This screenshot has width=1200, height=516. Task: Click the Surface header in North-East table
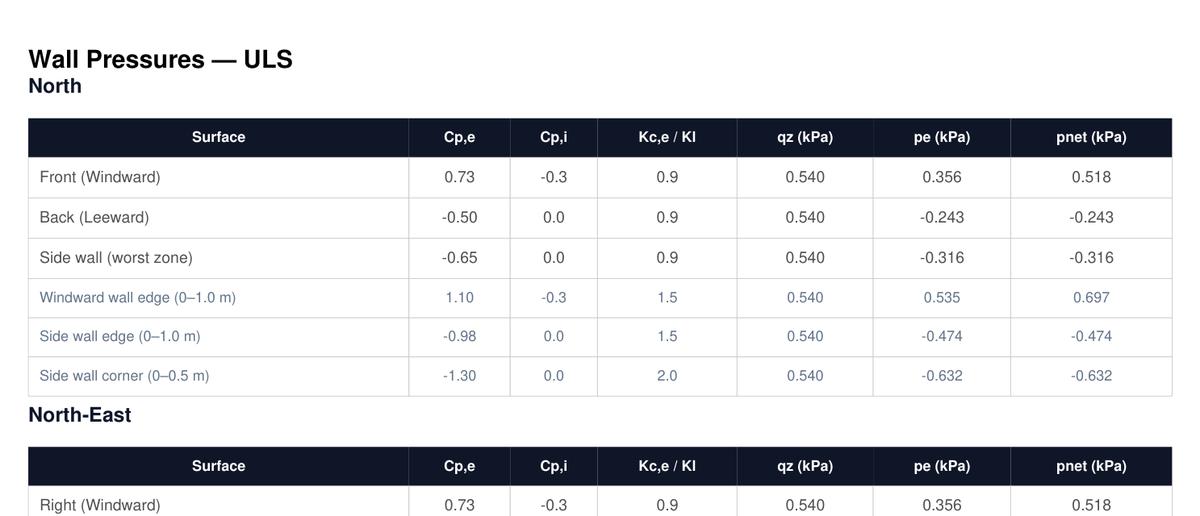click(x=218, y=466)
